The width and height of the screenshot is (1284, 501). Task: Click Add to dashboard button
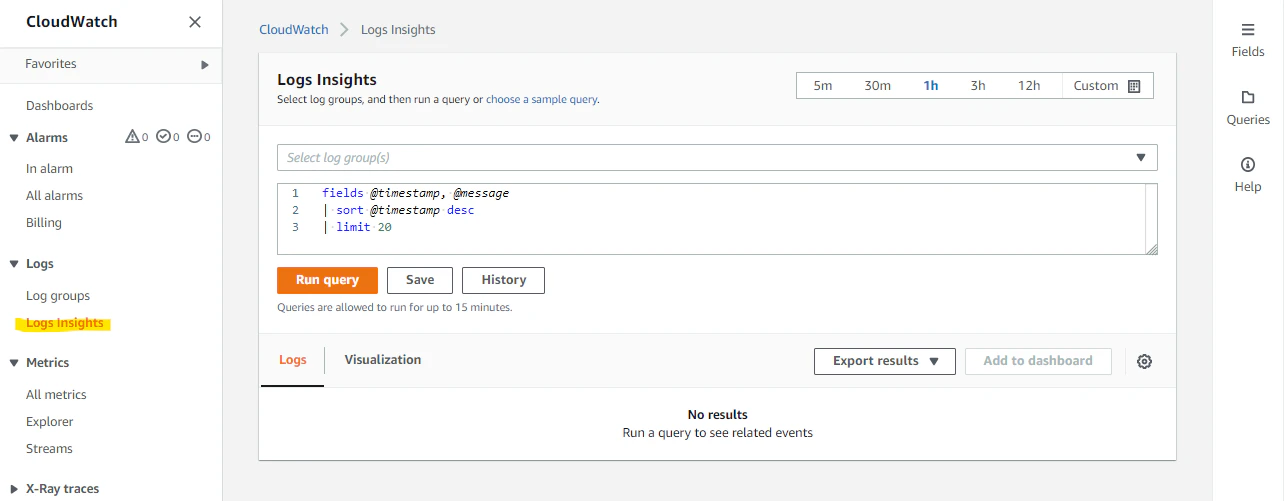coord(1038,361)
